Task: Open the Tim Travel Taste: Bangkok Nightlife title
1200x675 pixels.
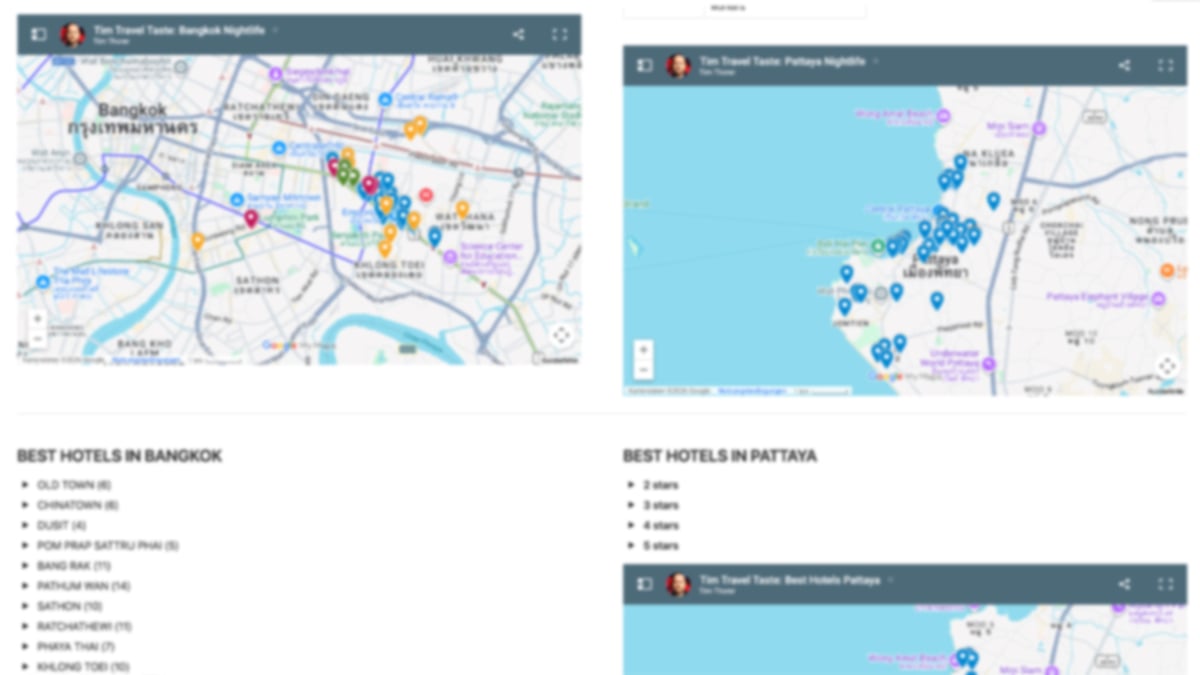Action: [x=180, y=29]
